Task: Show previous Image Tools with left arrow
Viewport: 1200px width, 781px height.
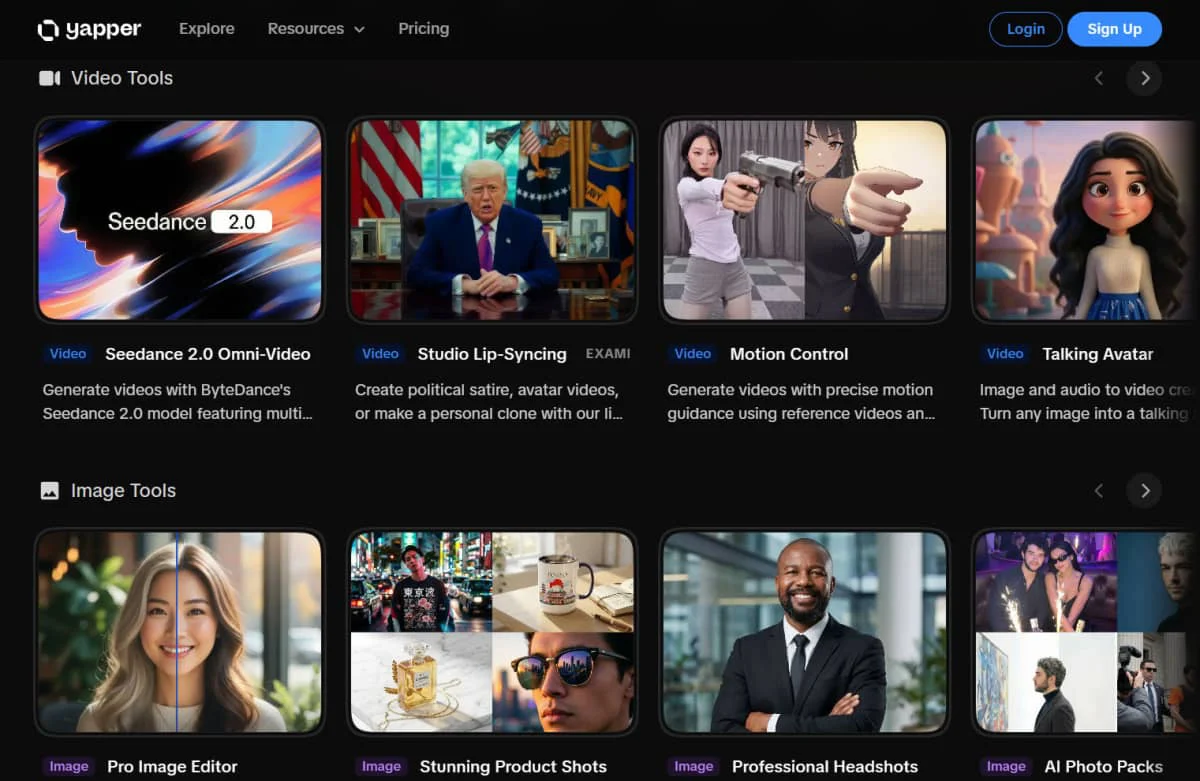Action: click(x=1099, y=490)
